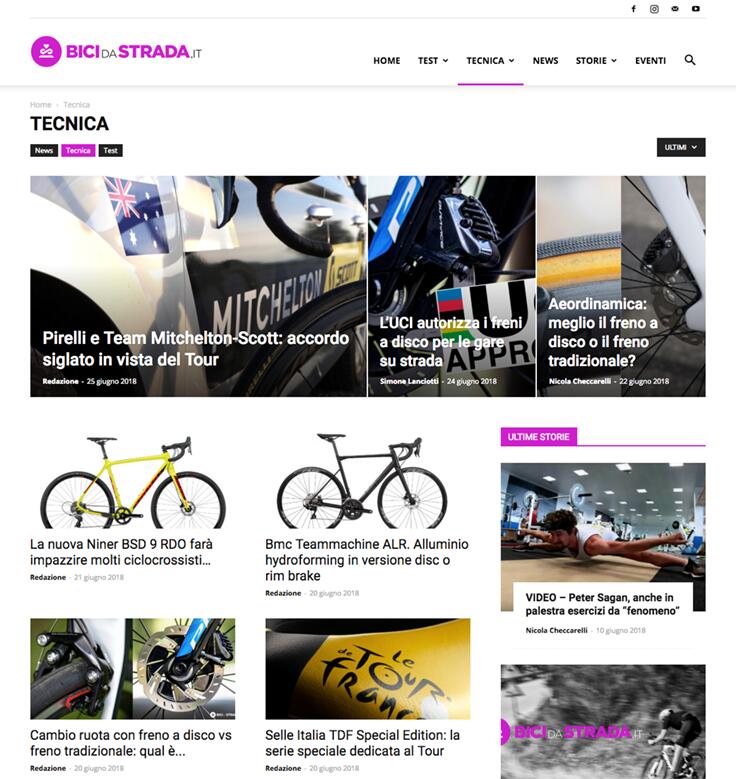Click the search magnifier icon
736x779 pixels.
pyautogui.click(x=690, y=60)
